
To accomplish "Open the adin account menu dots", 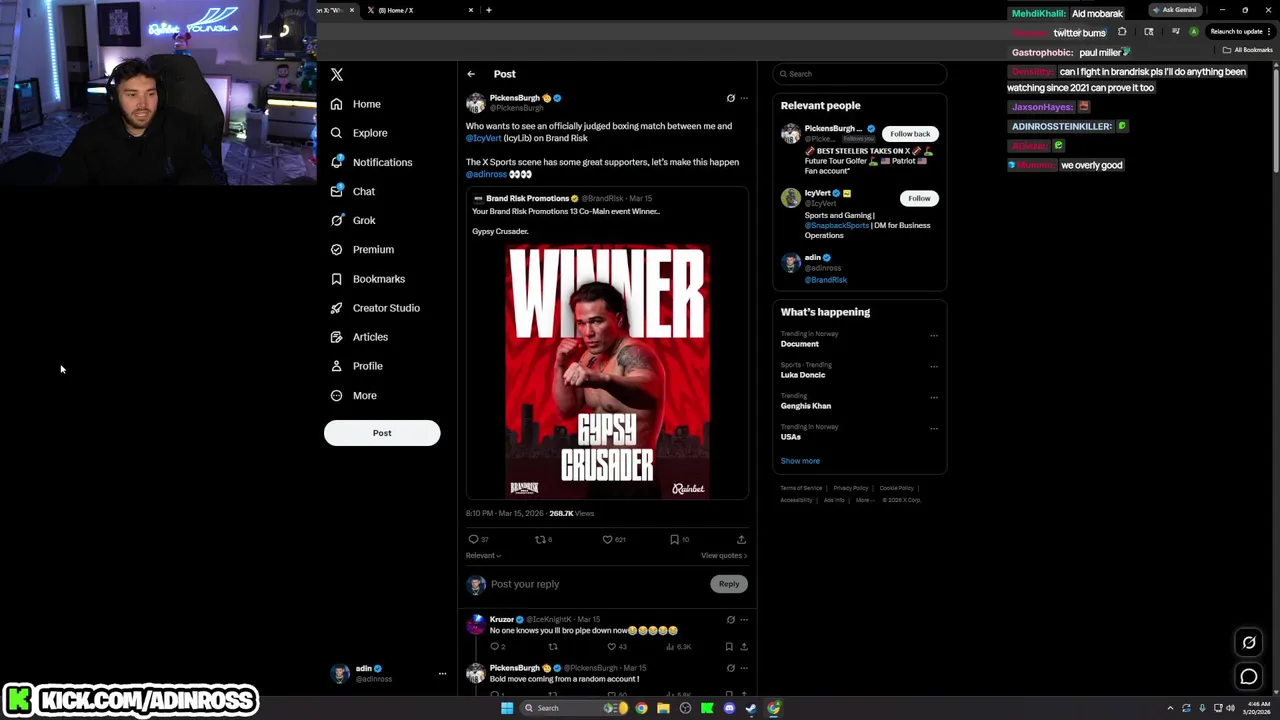I will pos(442,674).
